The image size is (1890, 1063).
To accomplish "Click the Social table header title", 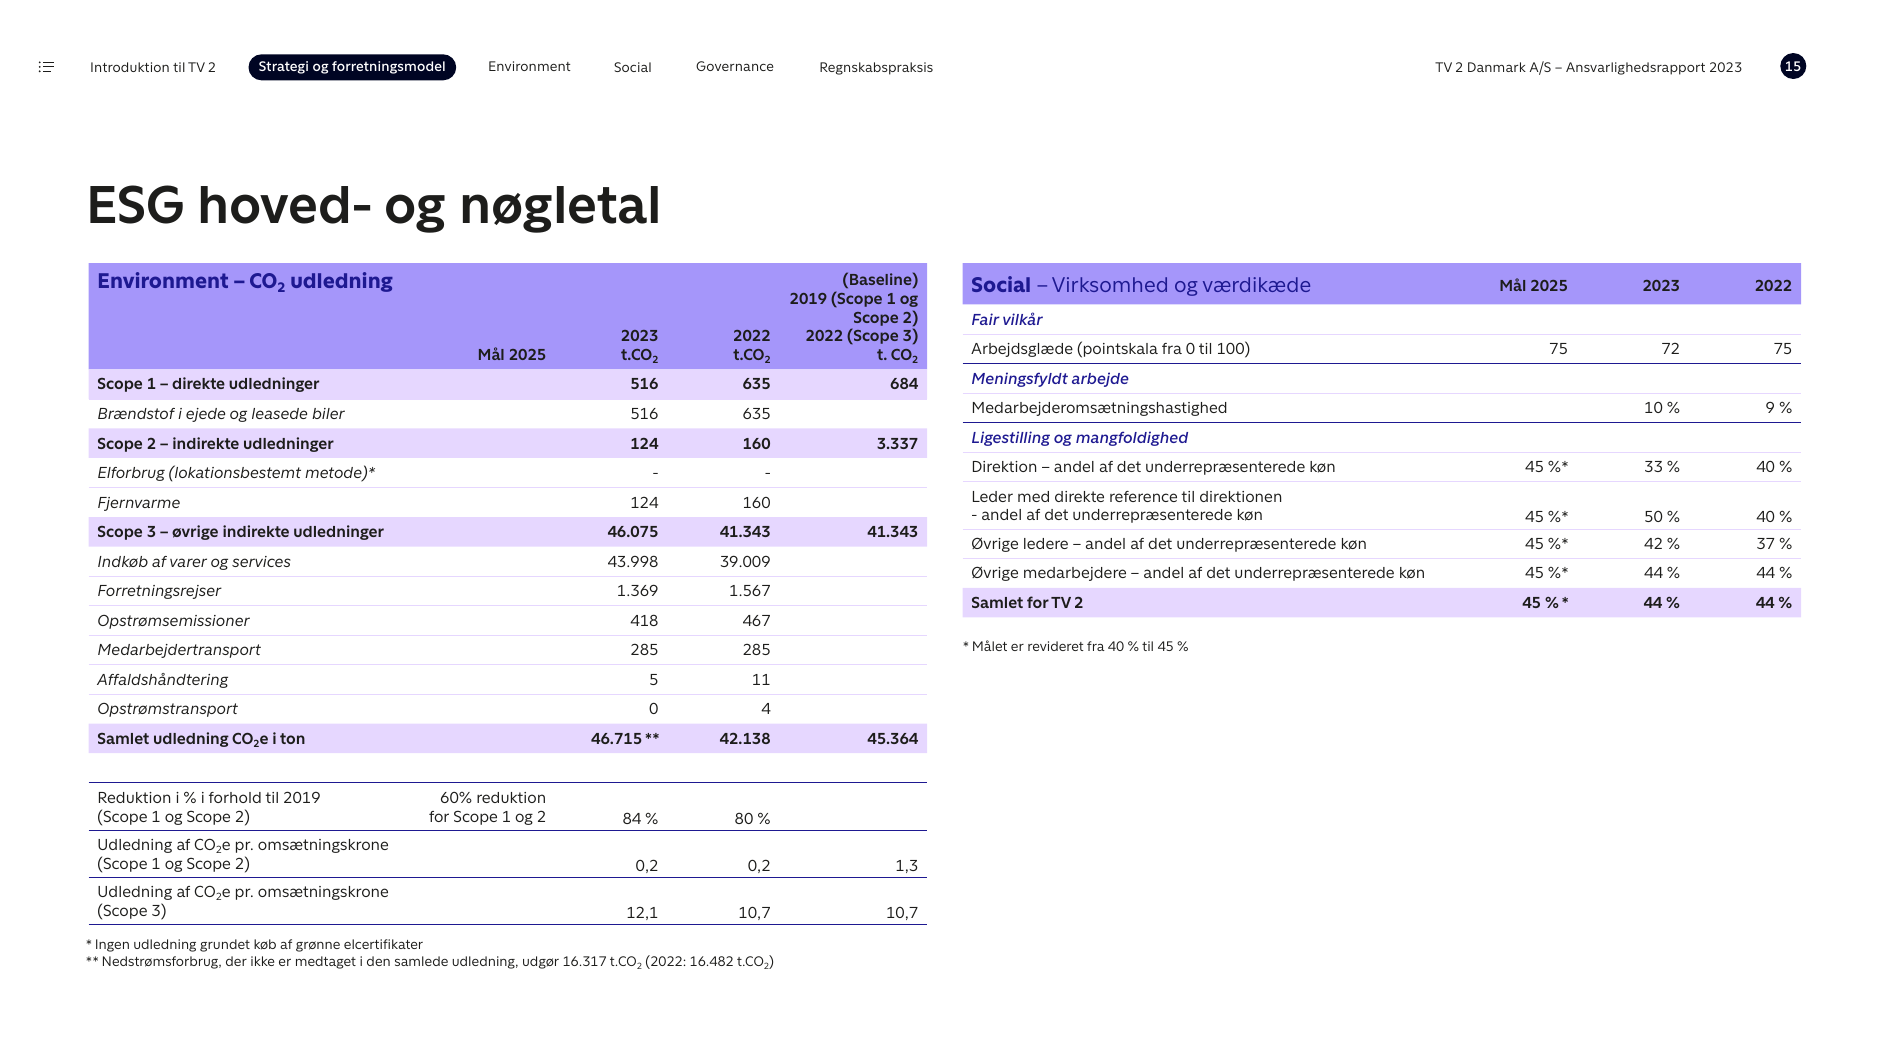I will coord(1140,285).
